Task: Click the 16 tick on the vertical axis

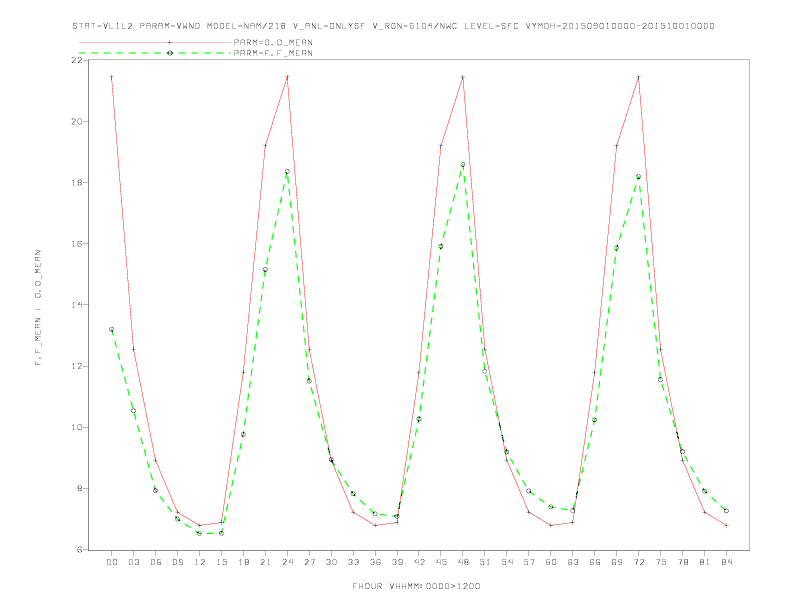Action: [77, 243]
